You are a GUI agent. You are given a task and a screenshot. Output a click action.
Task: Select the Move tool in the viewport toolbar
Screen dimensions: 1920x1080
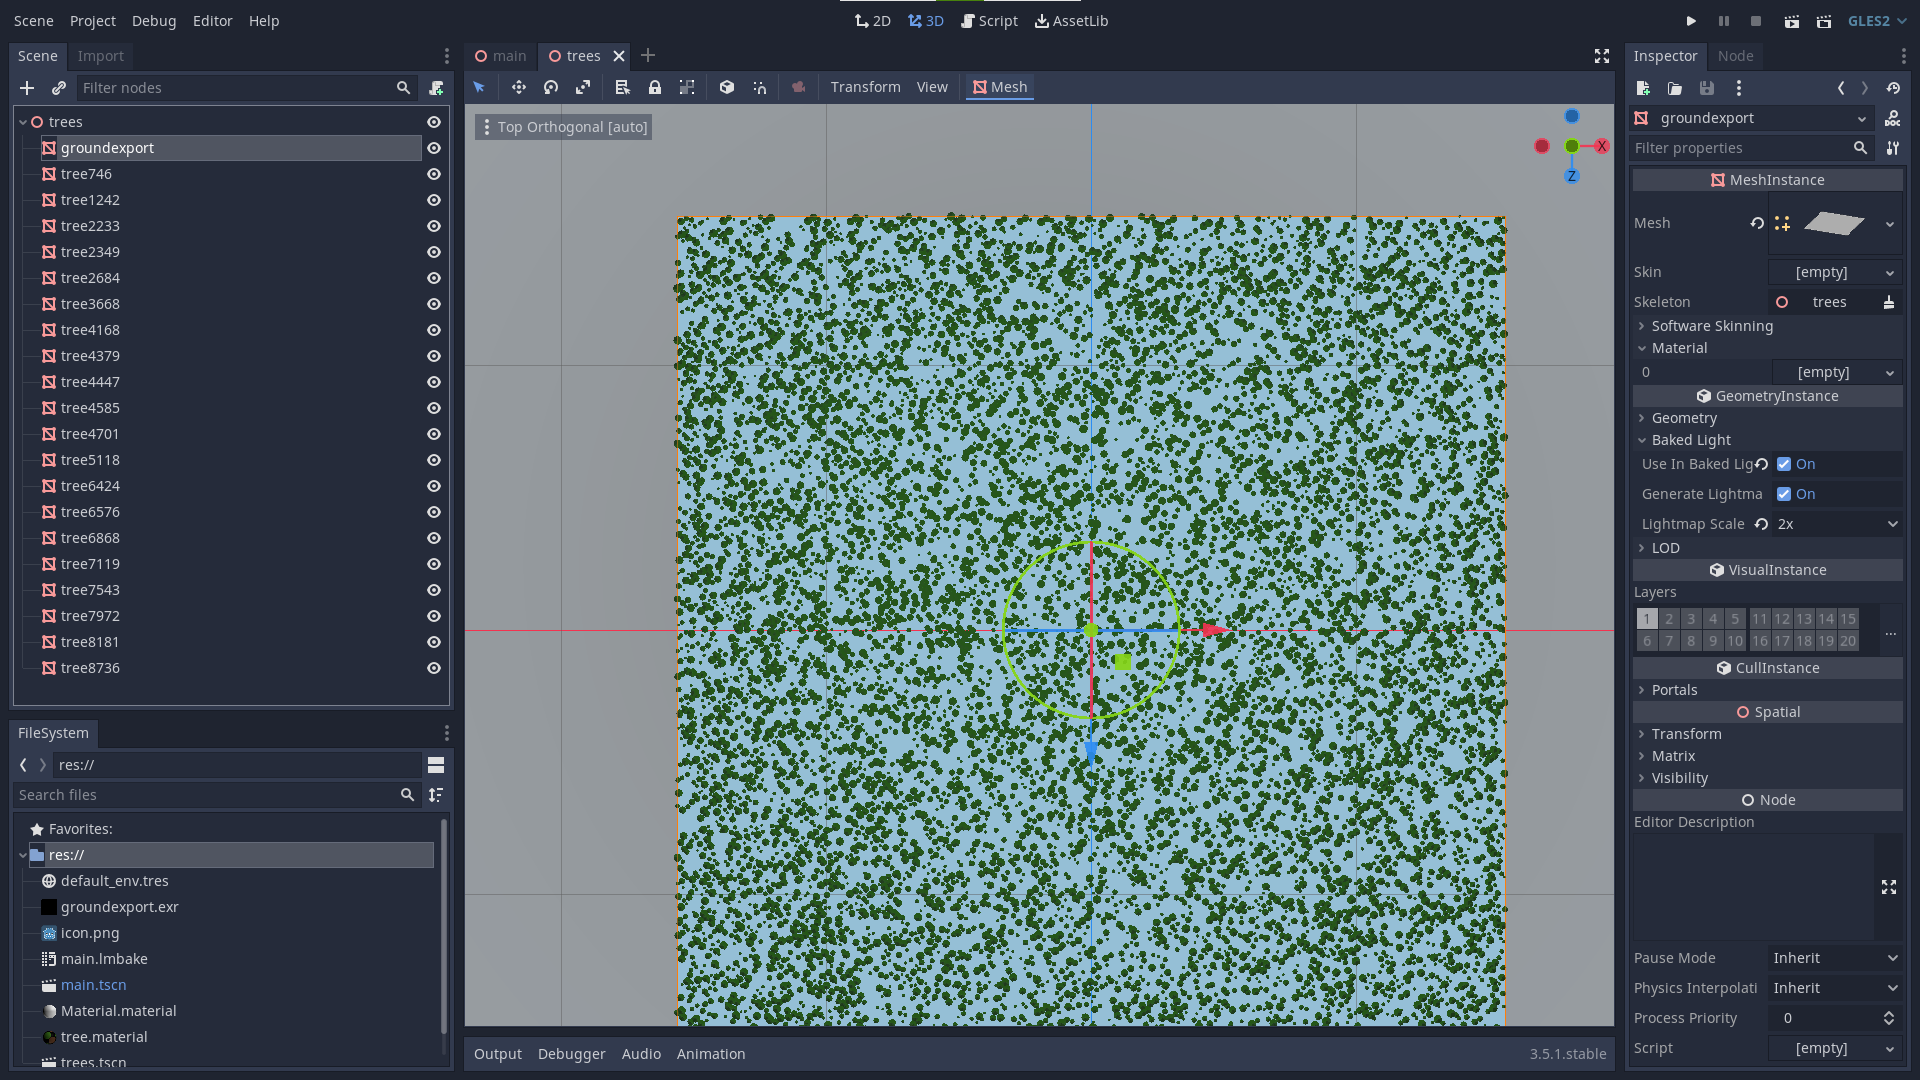(519, 87)
